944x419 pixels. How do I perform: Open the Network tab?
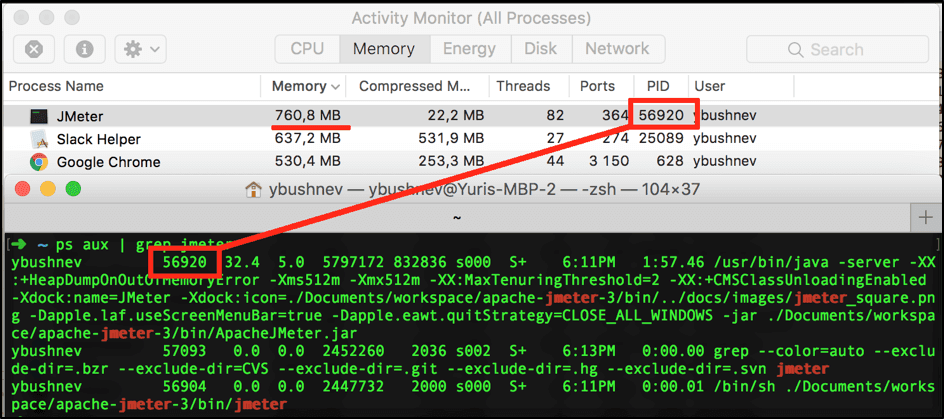click(x=616, y=49)
